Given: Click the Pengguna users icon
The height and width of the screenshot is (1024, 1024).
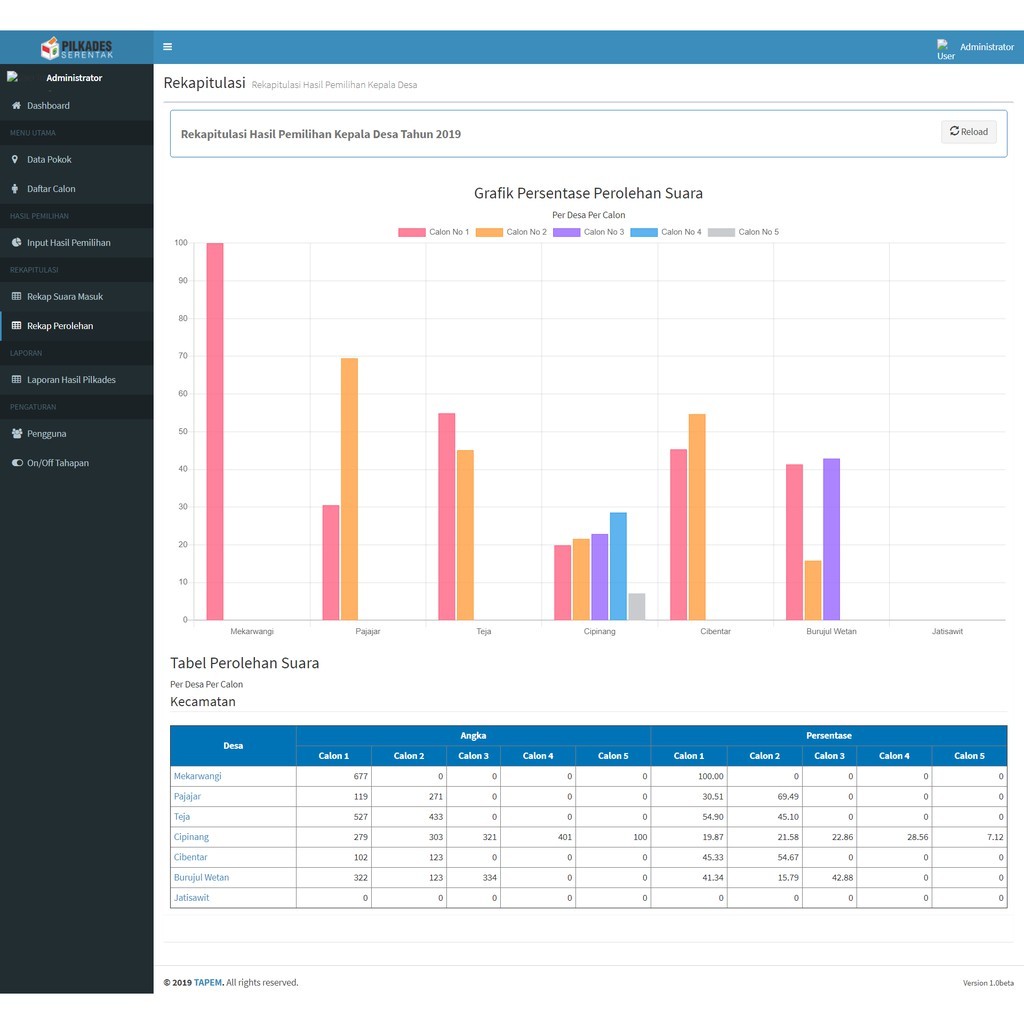Looking at the screenshot, I should click(x=17, y=434).
